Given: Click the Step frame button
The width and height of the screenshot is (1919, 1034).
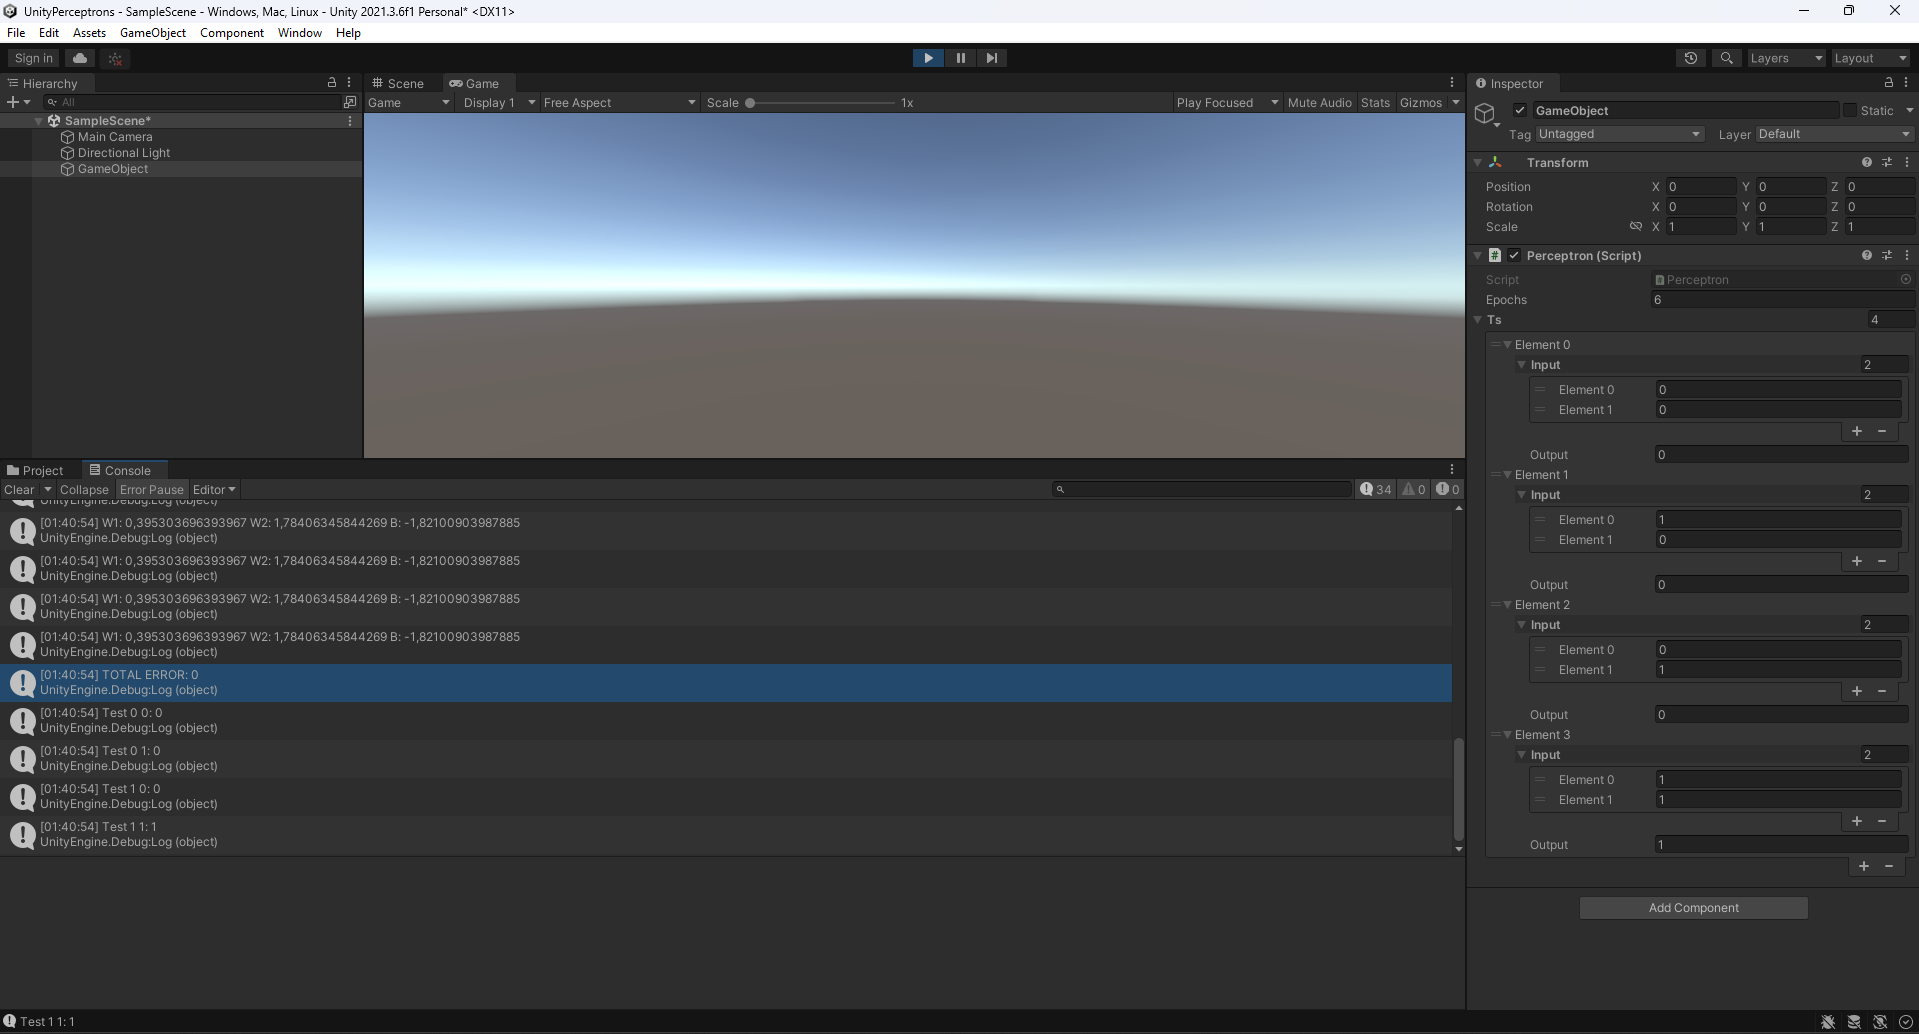Looking at the screenshot, I should coord(991,58).
